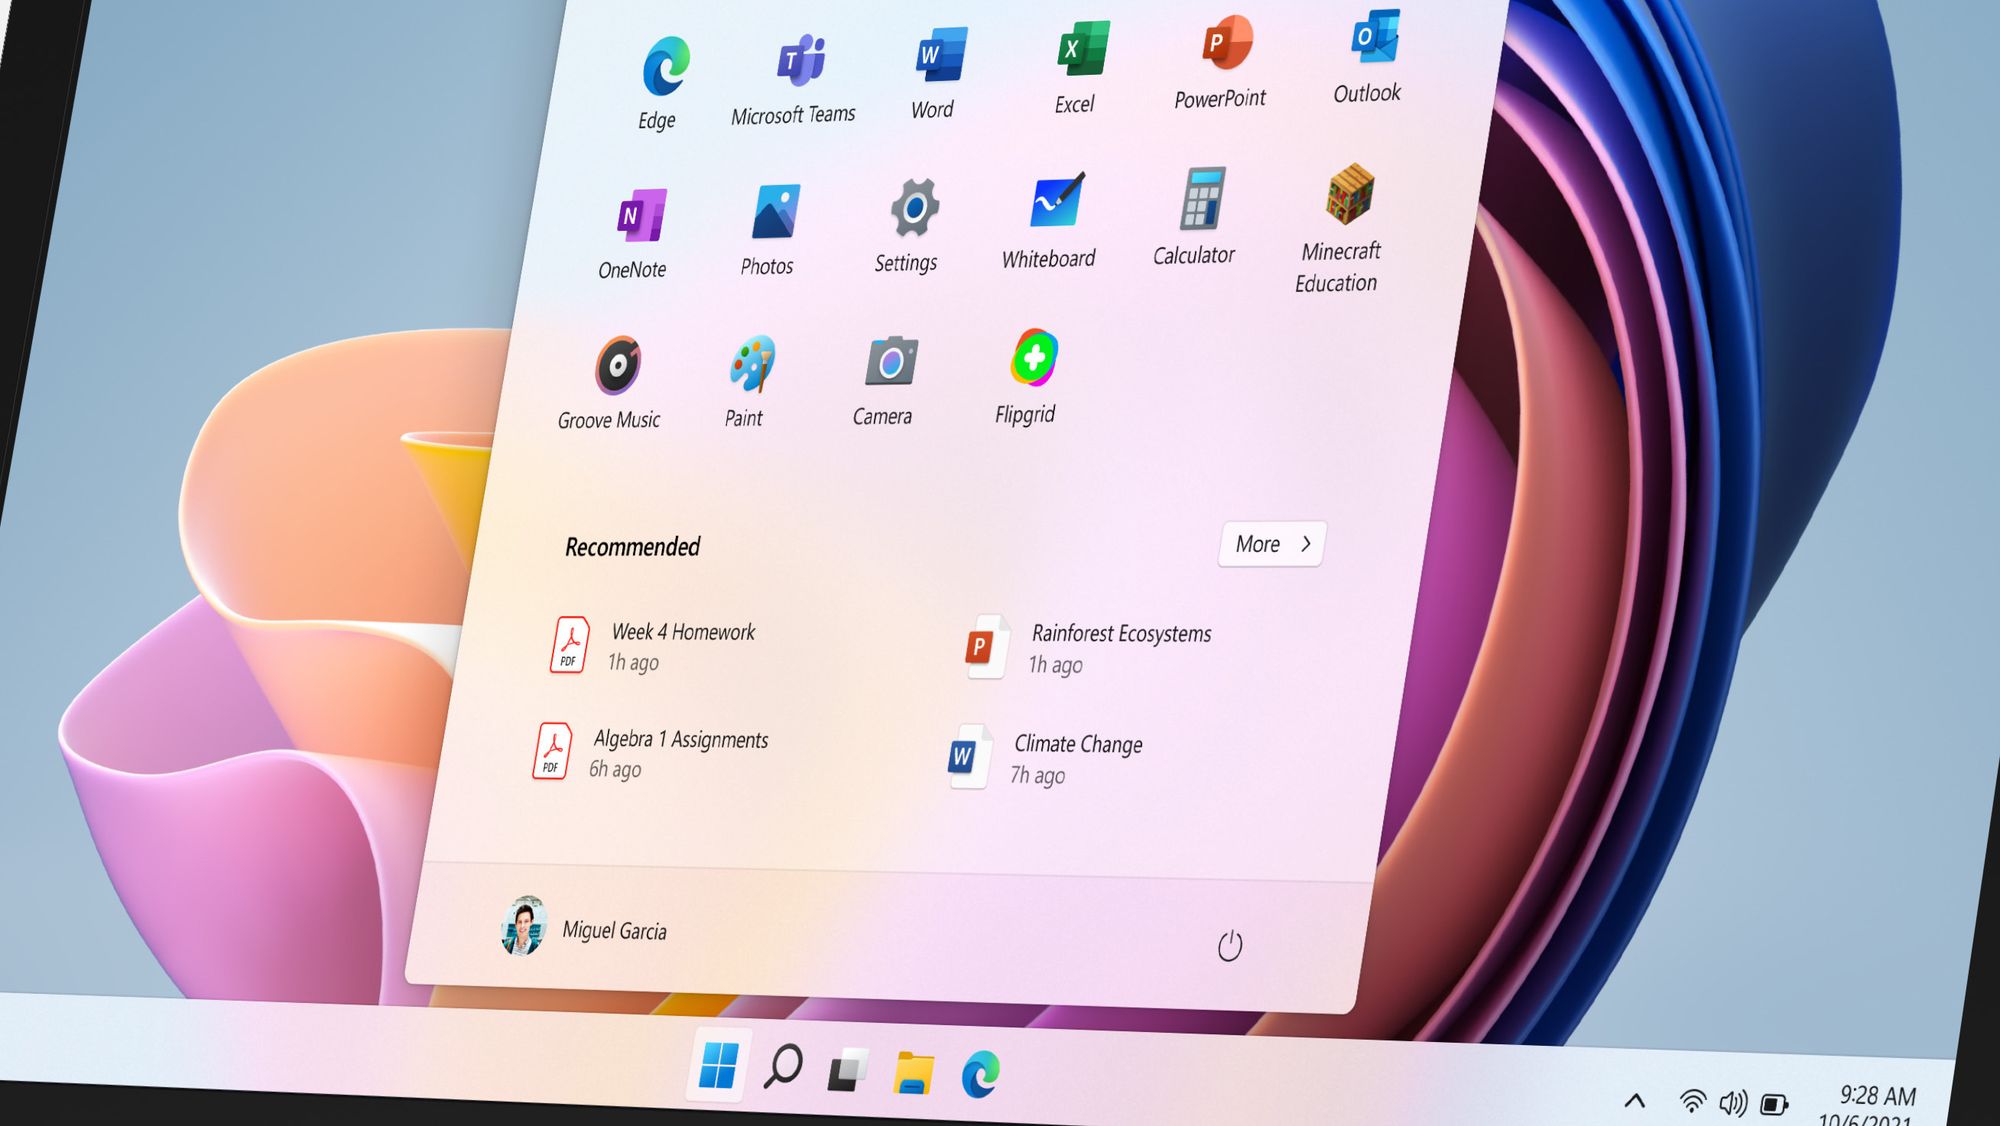2000x1126 pixels.
Task: Open Minecraft Education
Action: (x=1349, y=194)
